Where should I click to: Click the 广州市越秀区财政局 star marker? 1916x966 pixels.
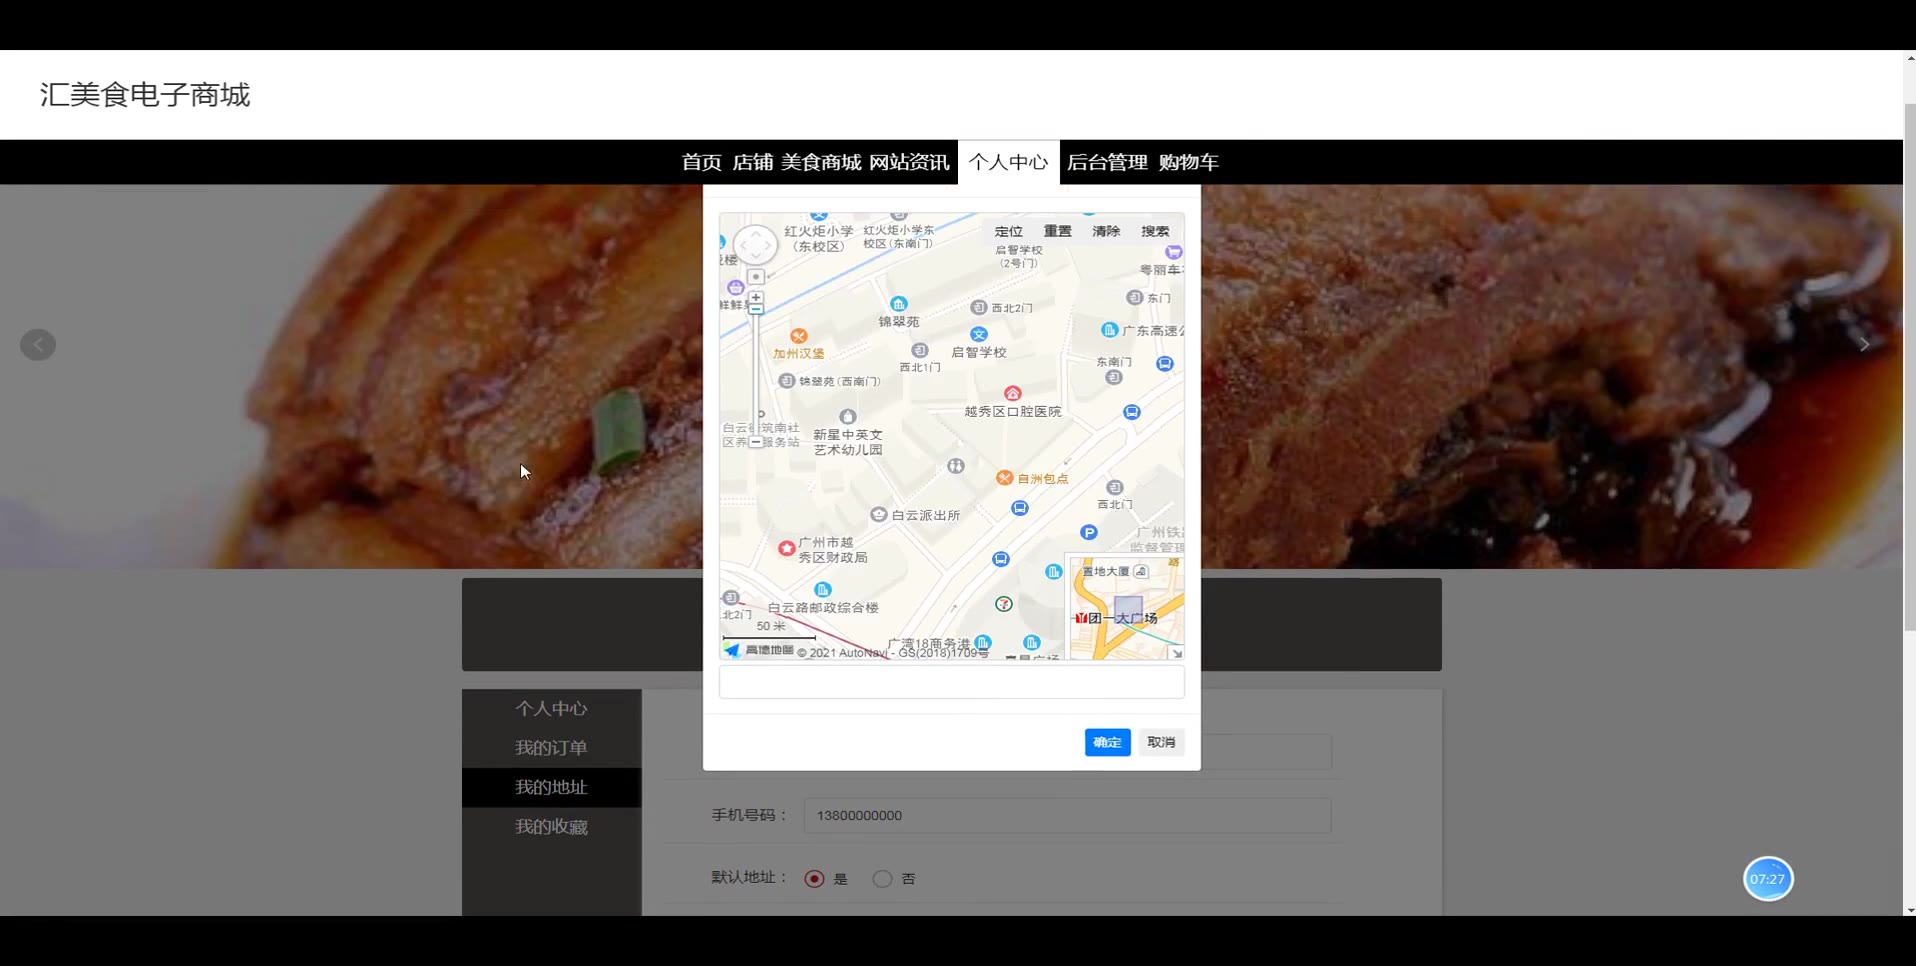[x=786, y=548]
